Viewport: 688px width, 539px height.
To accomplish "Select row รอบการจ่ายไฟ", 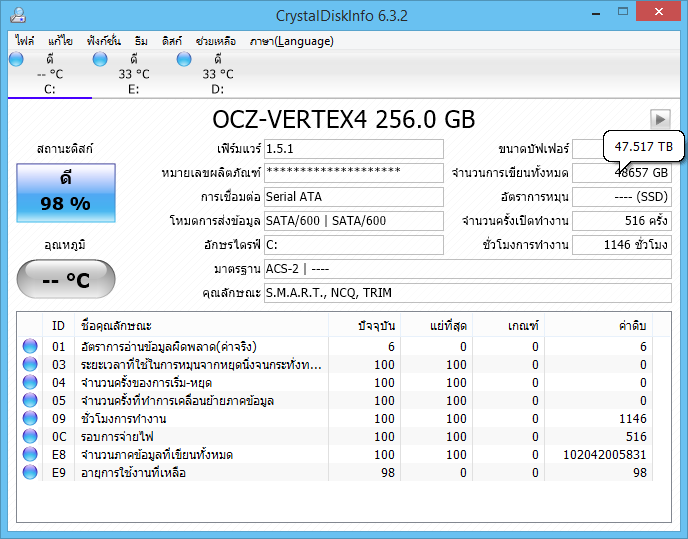I will 335,436.
